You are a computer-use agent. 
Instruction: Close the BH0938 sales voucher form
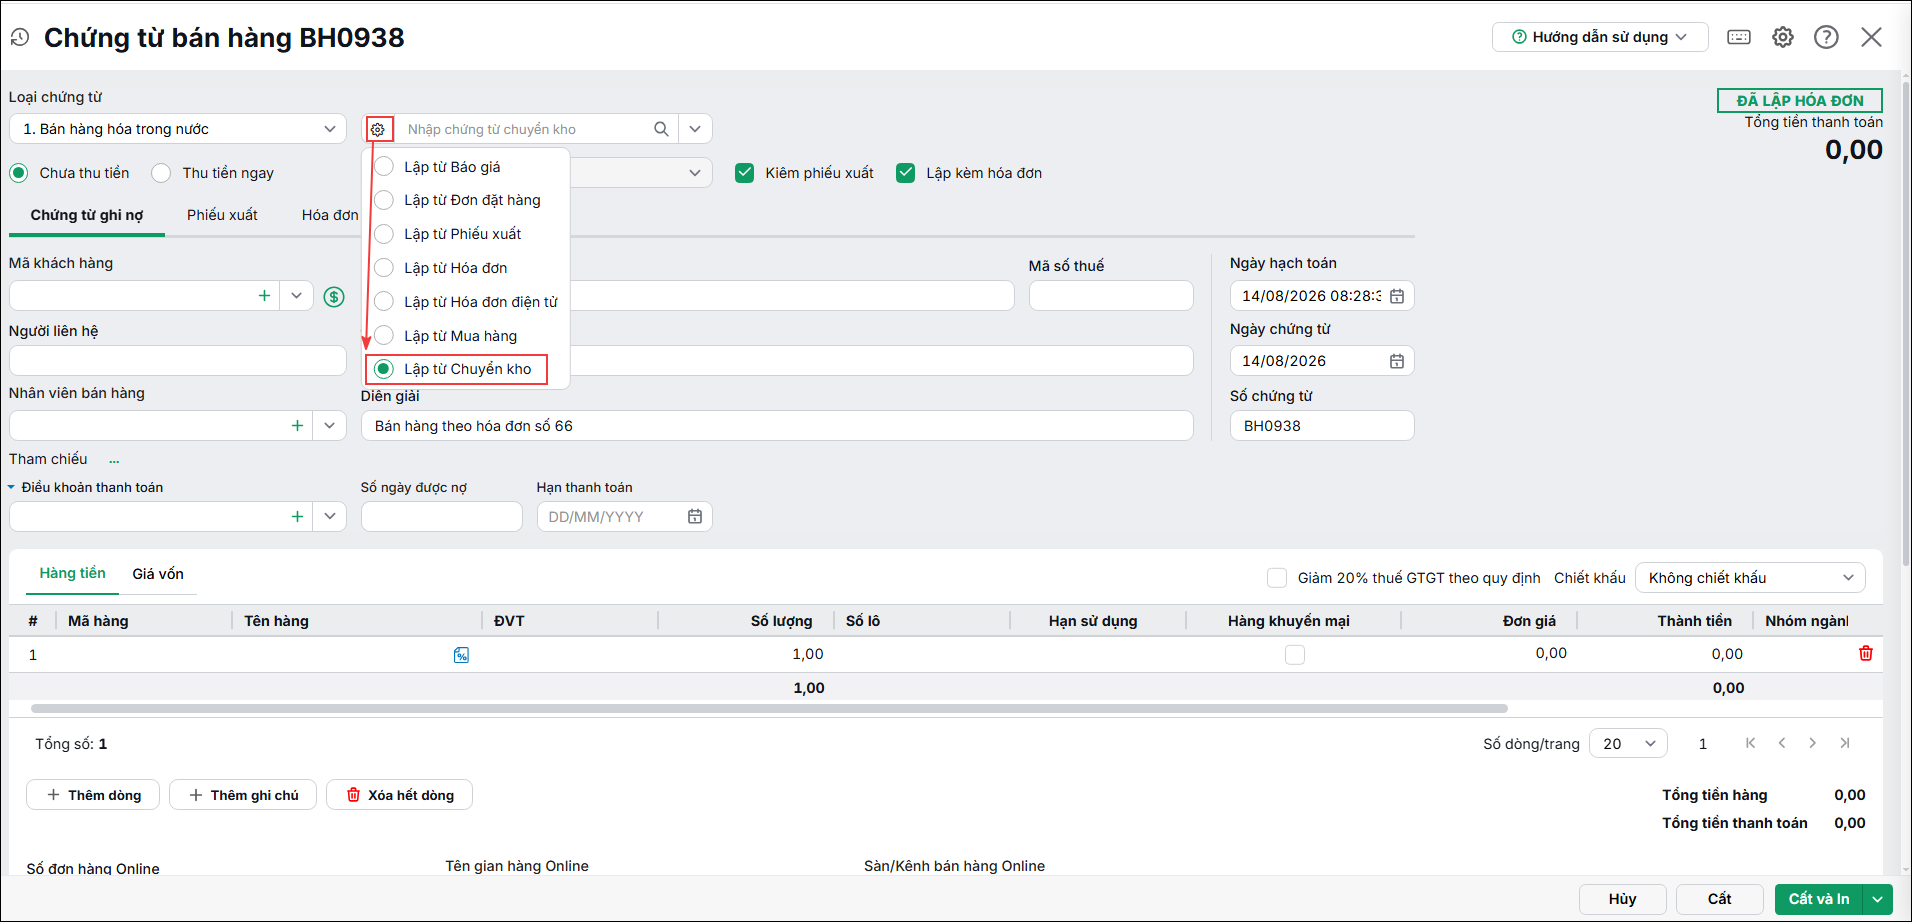coord(1871,37)
